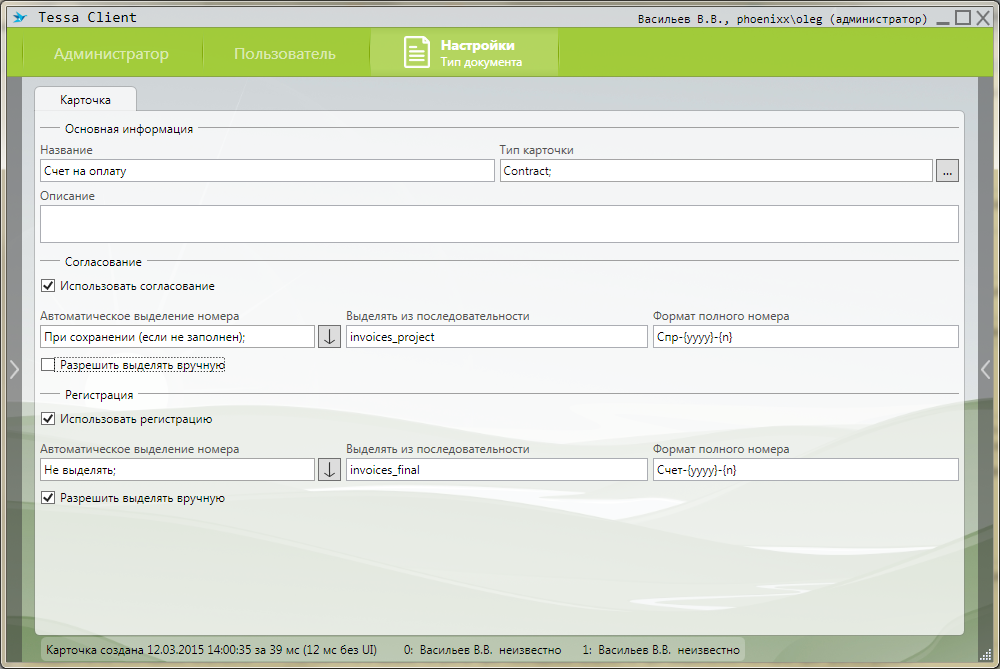Switch to the Пользователь tab
Image resolution: width=1000 pixels, height=669 pixels.
(285, 54)
